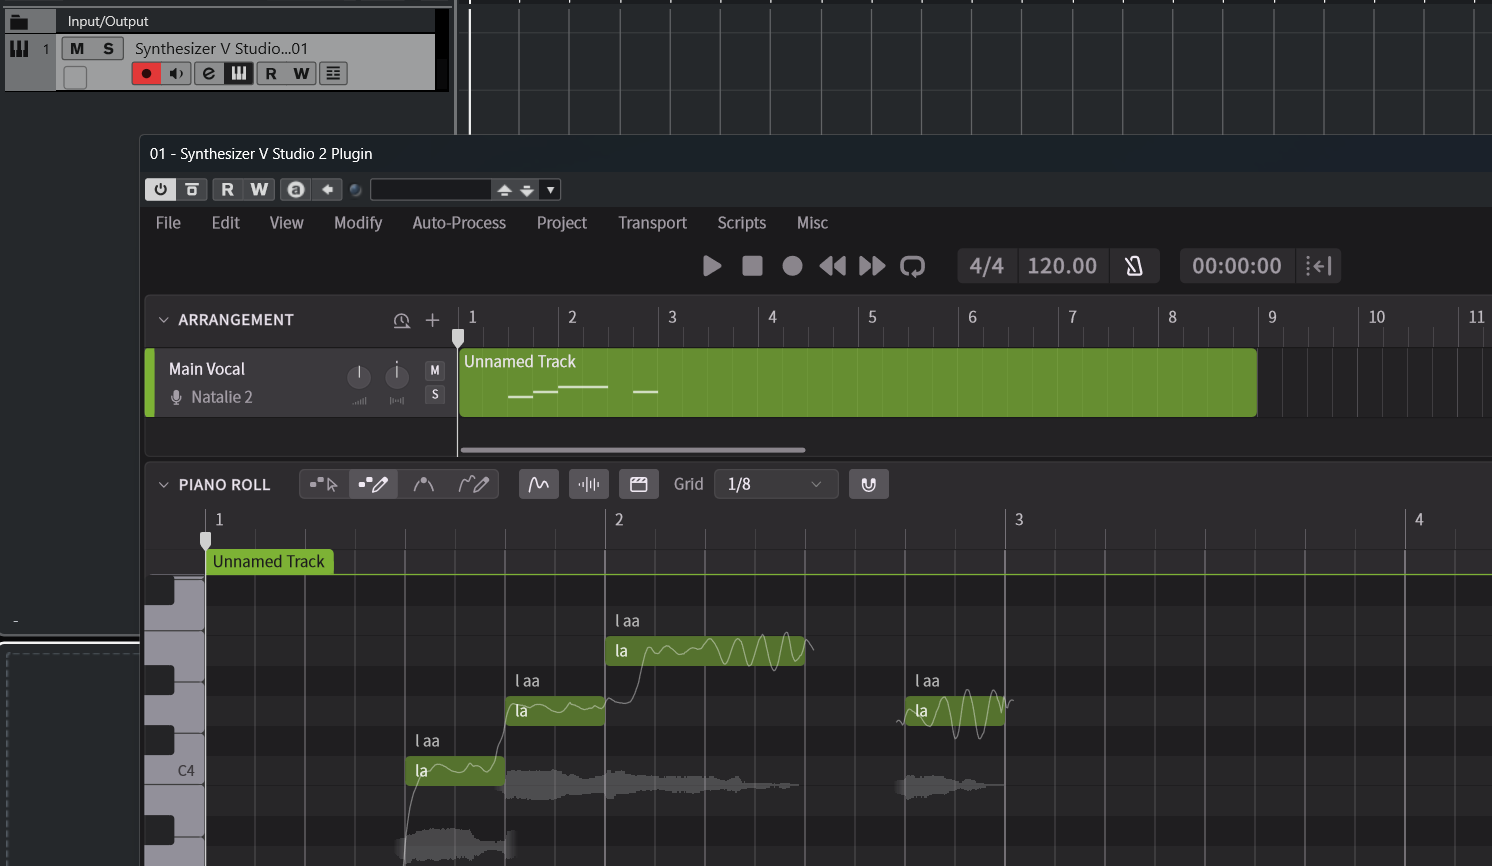Collapse the ARRANGEMENT panel
1492x866 pixels.
(x=164, y=320)
